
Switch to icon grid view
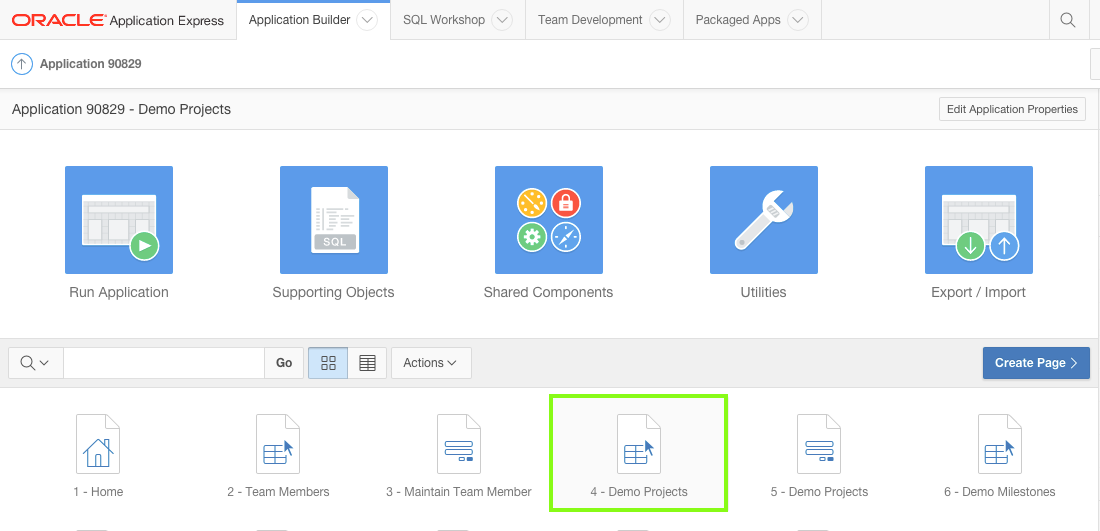[x=328, y=363]
